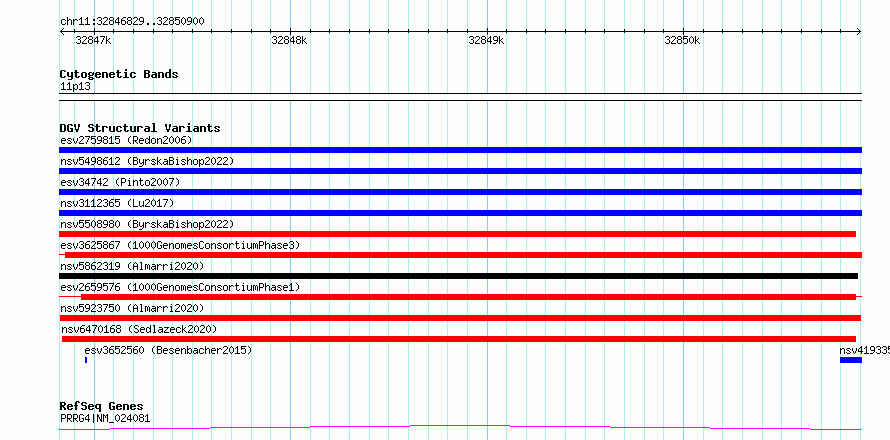890x440 pixels.
Task: Select the 11p13 cytogenetic band label
Action: click(x=75, y=87)
